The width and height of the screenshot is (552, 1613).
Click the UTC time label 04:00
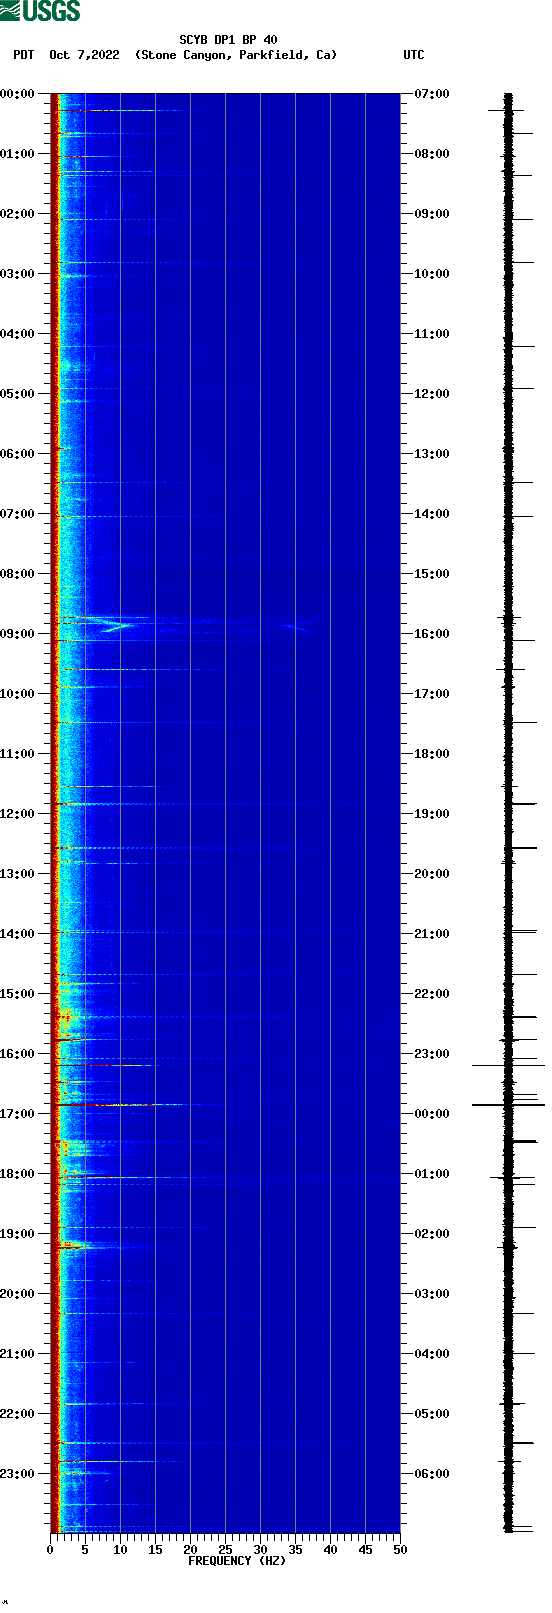[432, 1354]
